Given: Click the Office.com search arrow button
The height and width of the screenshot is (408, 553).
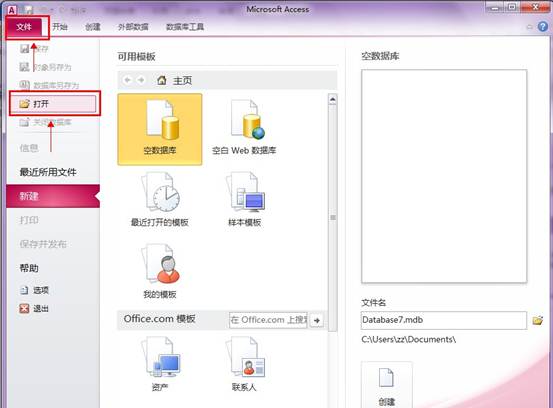Looking at the screenshot, I should point(317,320).
